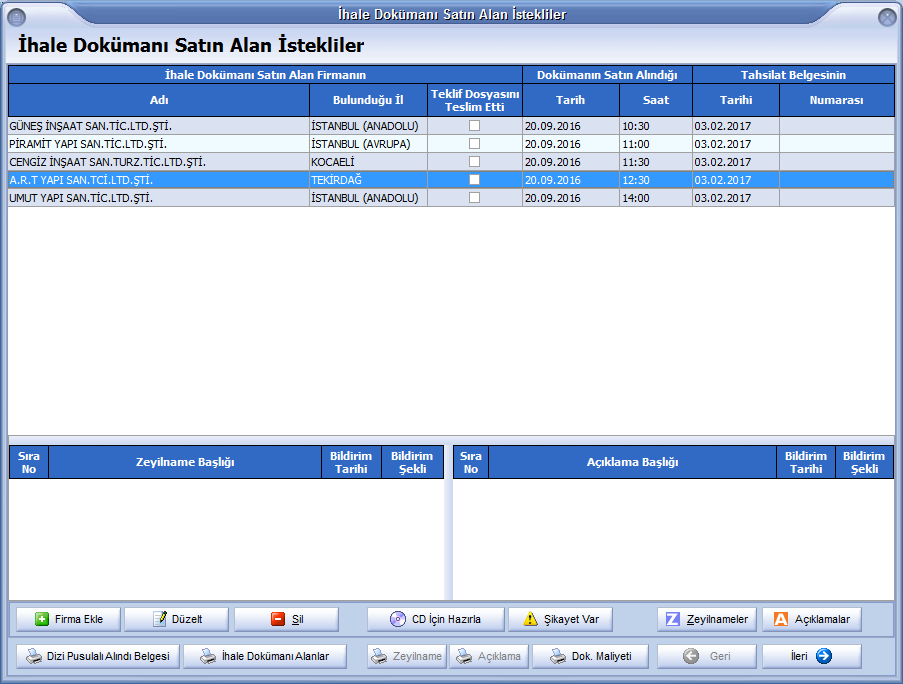
Task: Click the Açıklama Başlığı column header
Action: click(632, 462)
